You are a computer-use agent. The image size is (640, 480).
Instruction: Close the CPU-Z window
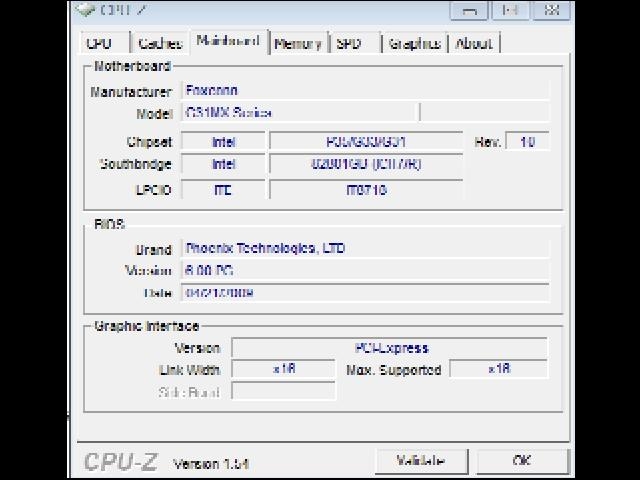click(x=552, y=10)
